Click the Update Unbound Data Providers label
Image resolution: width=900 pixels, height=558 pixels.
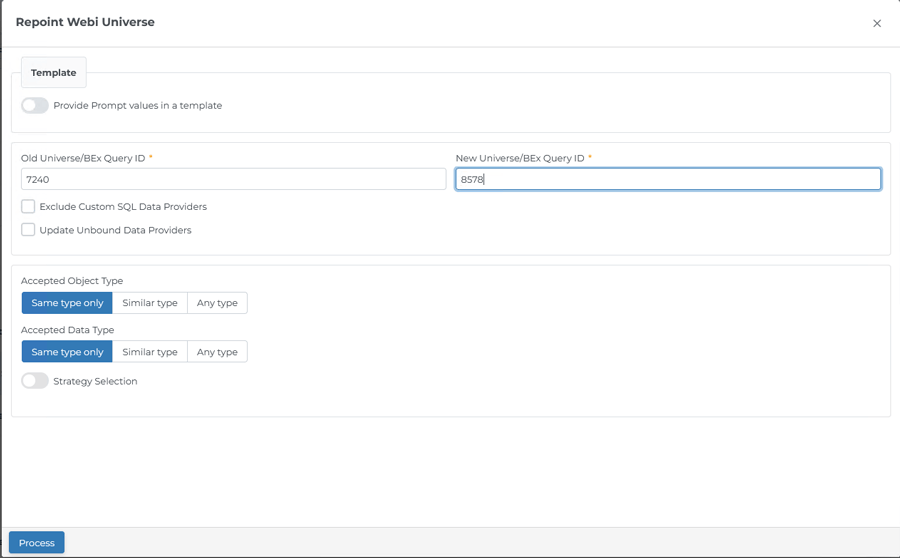[115, 230]
